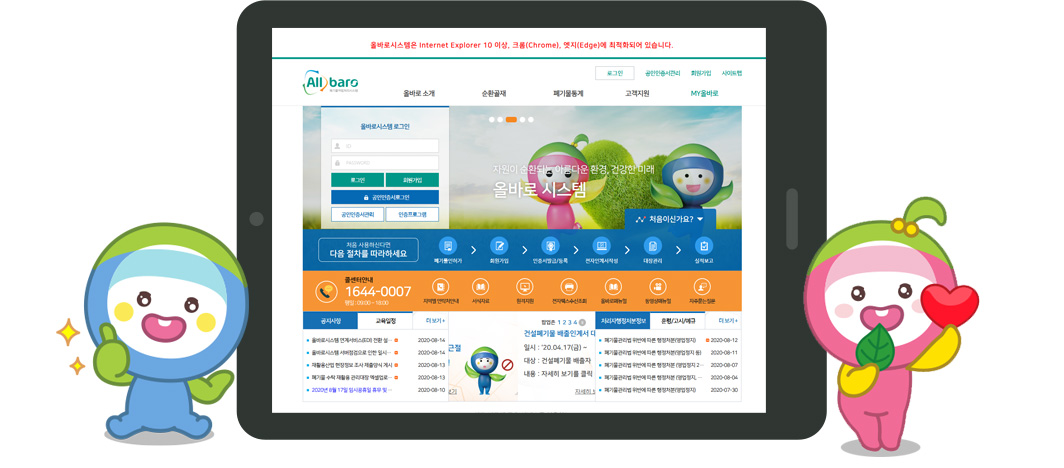Focus the PASSWORD input field
The width and height of the screenshot is (1064, 468).
tap(385, 163)
